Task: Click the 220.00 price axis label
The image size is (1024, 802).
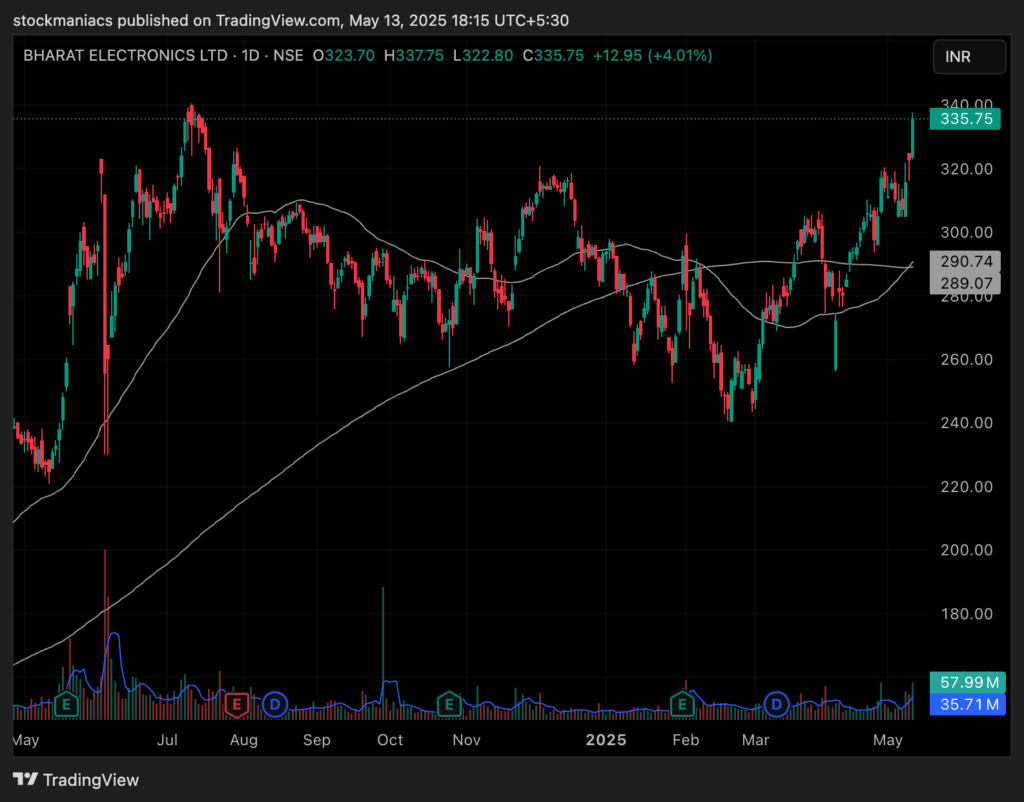Action: pos(967,487)
